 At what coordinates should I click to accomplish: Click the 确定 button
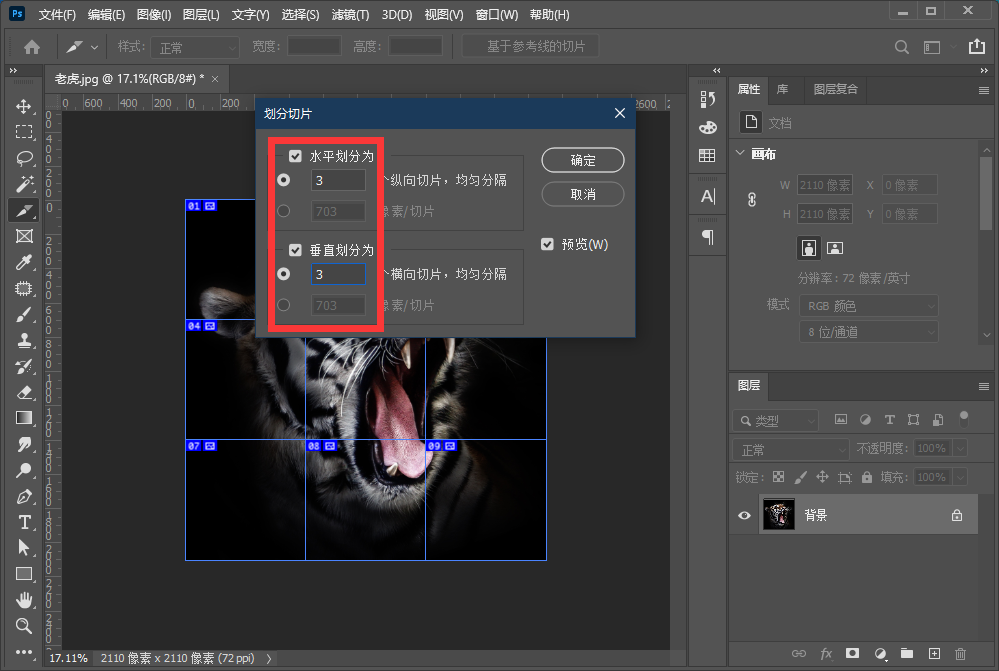583,160
